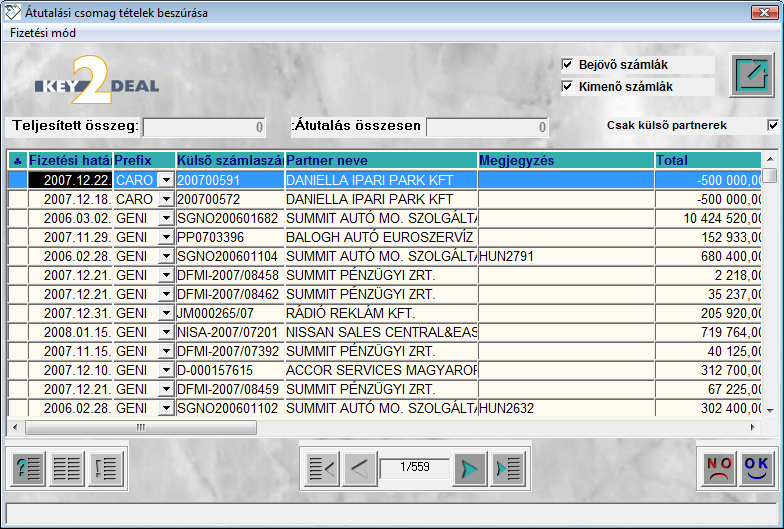Click the Külső számlaszám column header
The height and width of the screenshot is (529, 784).
tap(230, 160)
